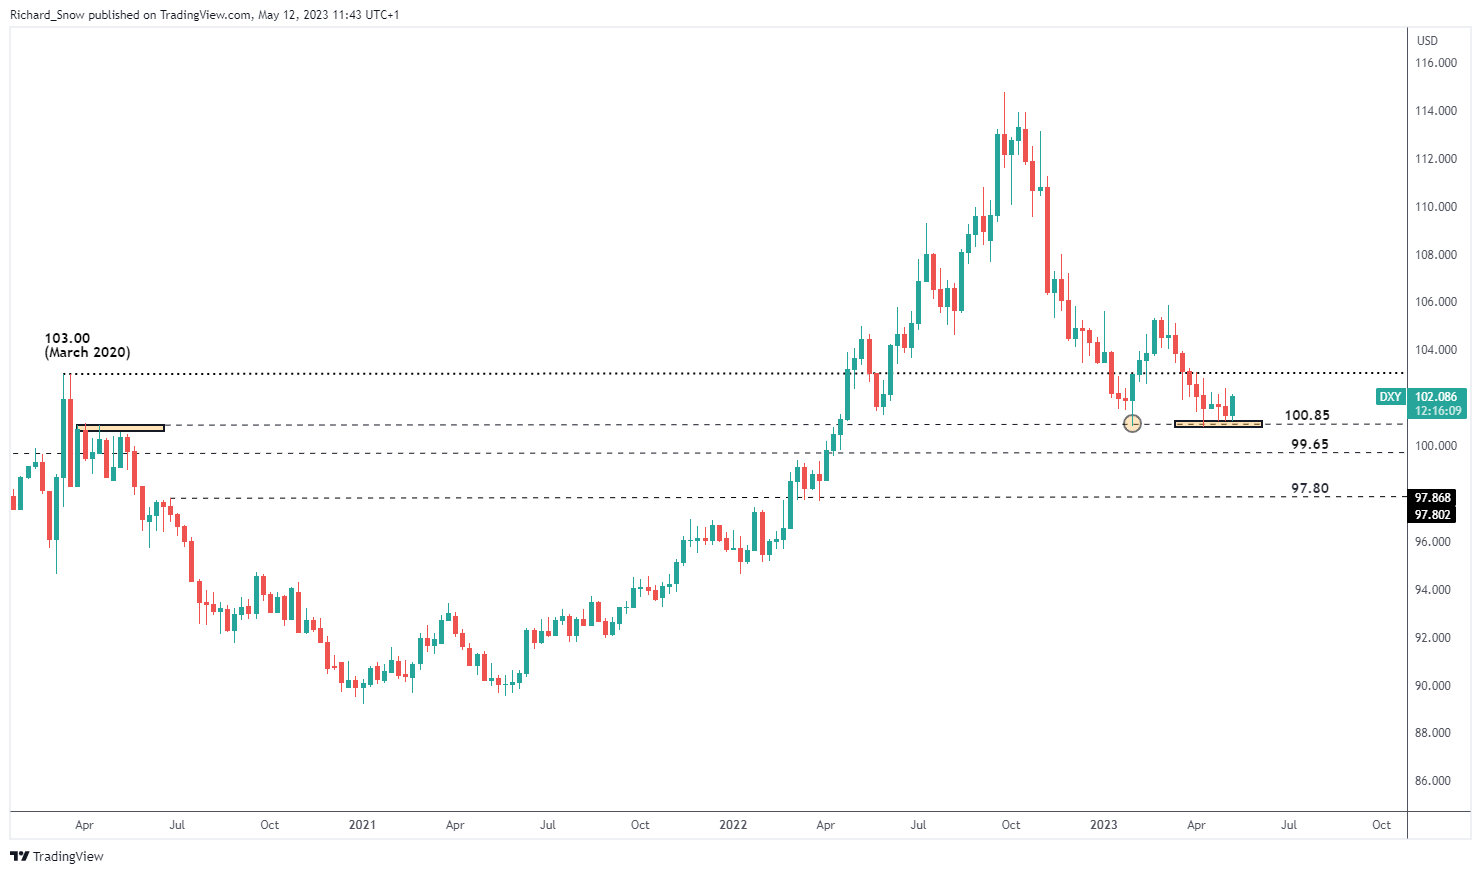Click the 86.000 price axis label
The image size is (1481, 874).
1435,781
